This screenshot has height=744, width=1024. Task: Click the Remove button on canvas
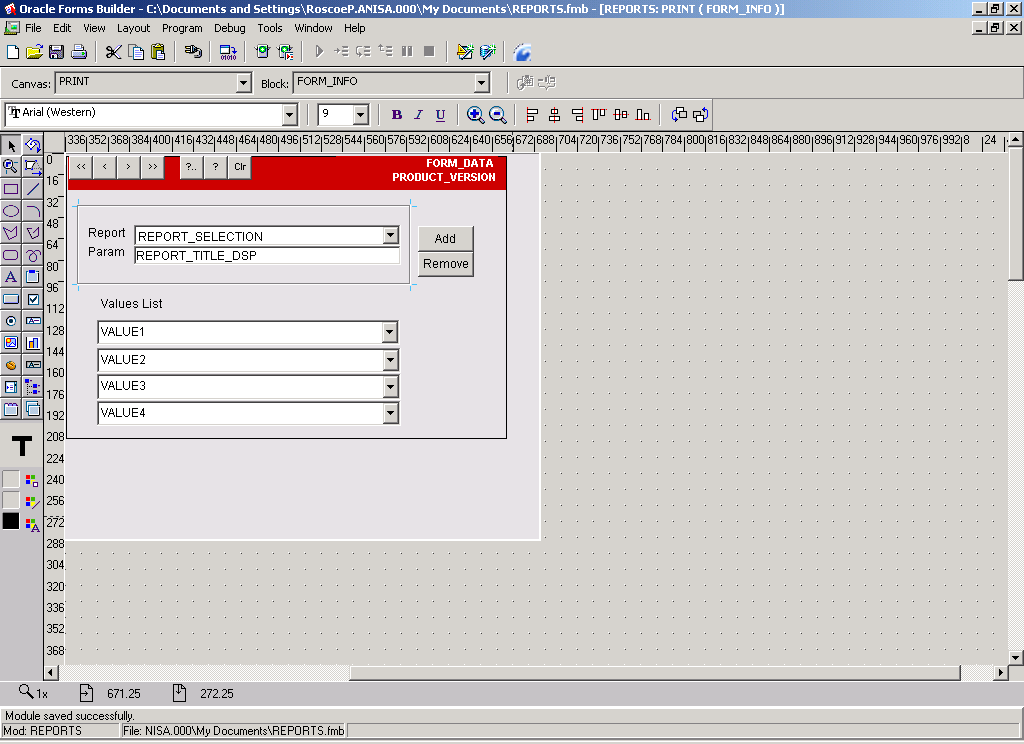point(445,264)
